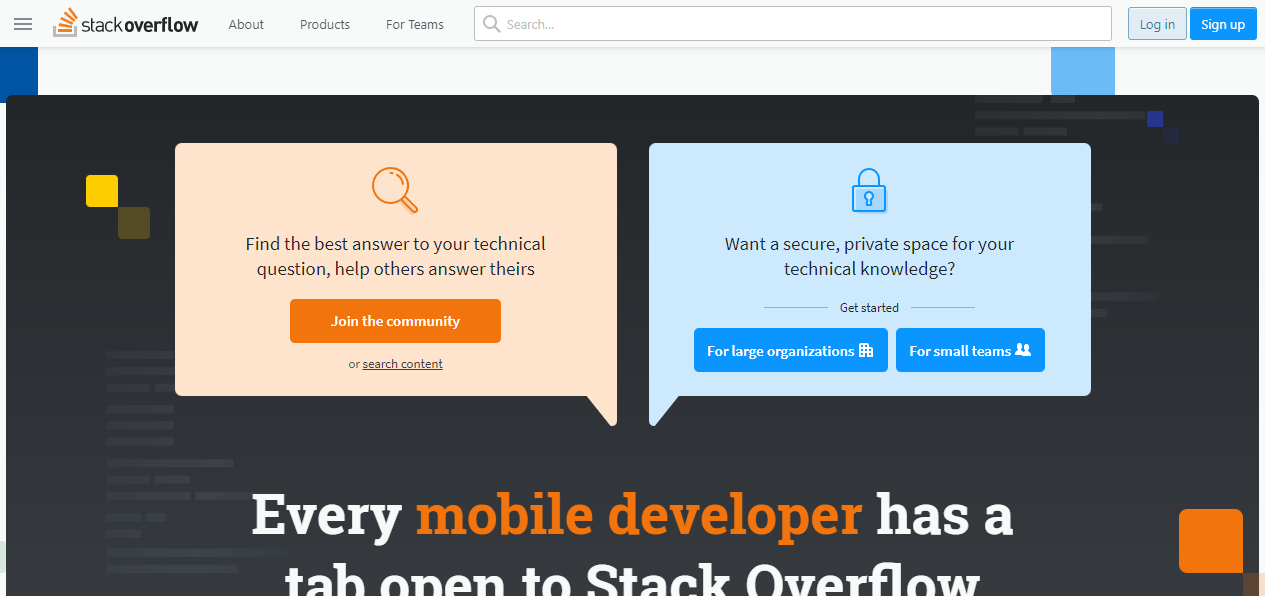Click the orange magnifying glass illustration
The image size is (1265, 596).
395,190
